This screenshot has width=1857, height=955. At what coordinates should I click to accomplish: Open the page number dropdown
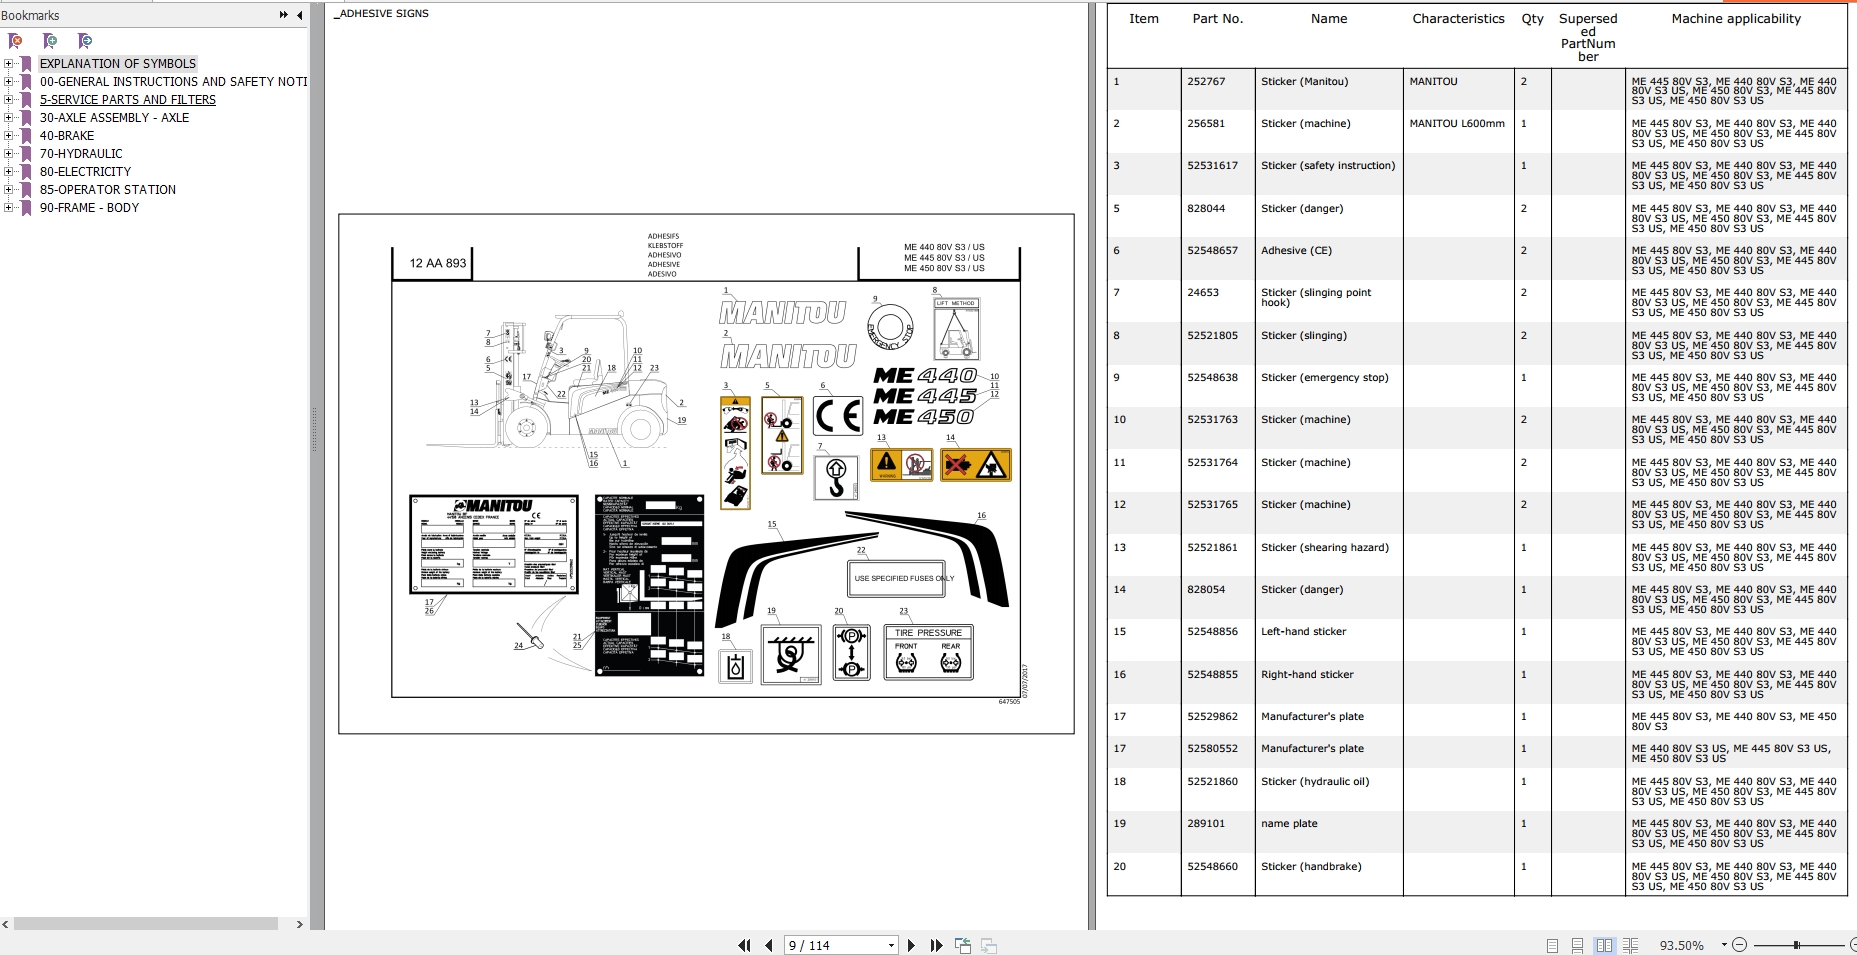(890, 945)
